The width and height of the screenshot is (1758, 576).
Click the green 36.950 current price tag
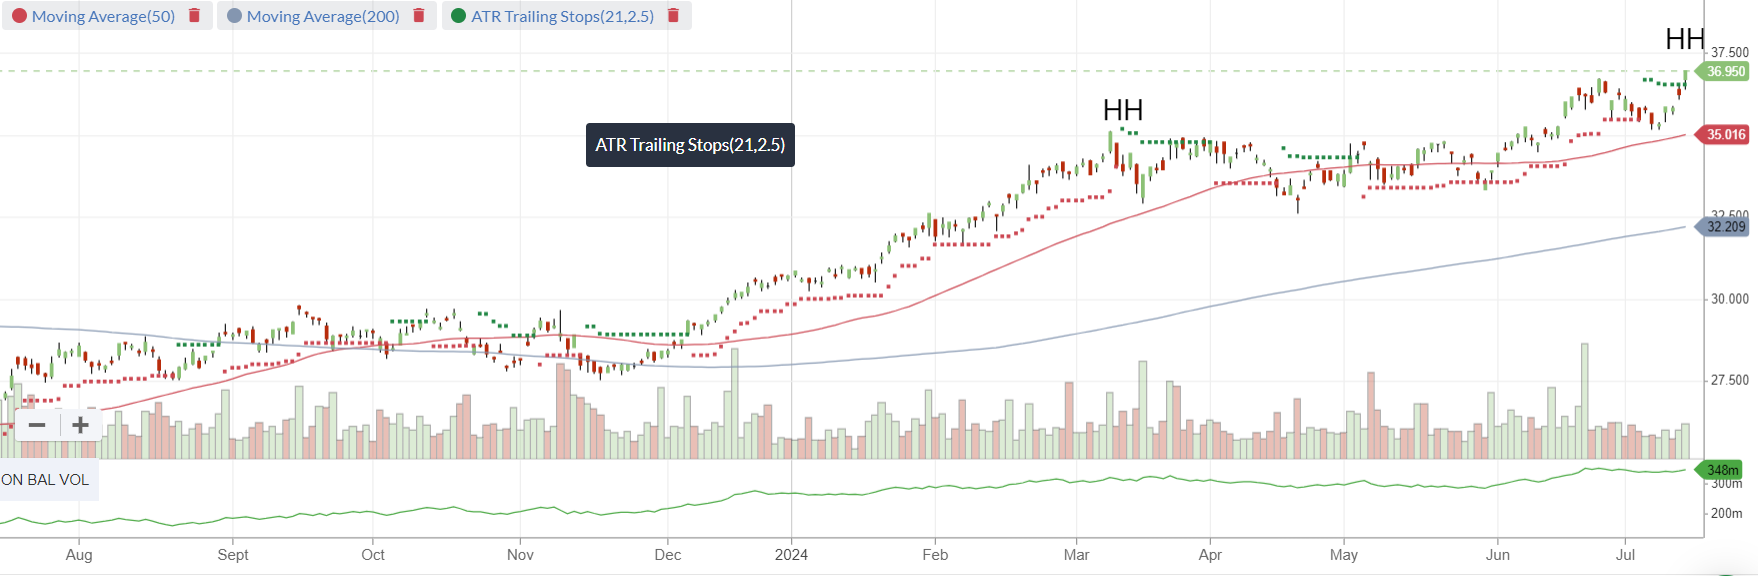tap(1725, 71)
